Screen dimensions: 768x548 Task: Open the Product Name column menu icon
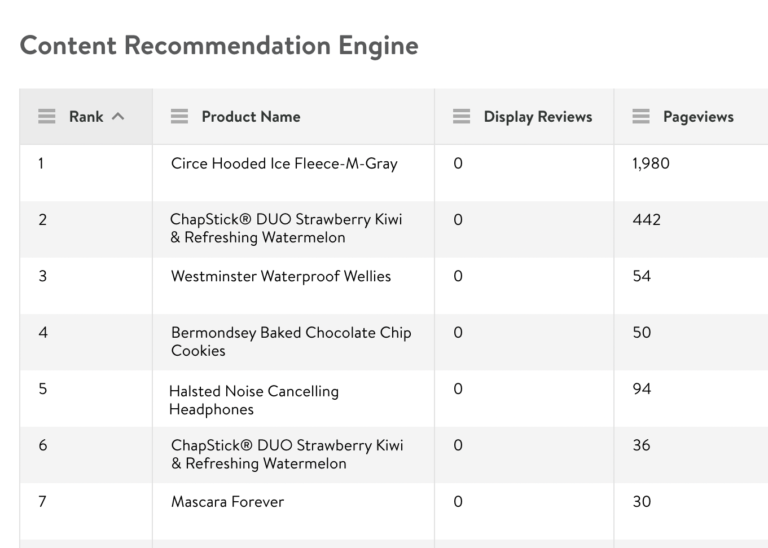(180, 117)
